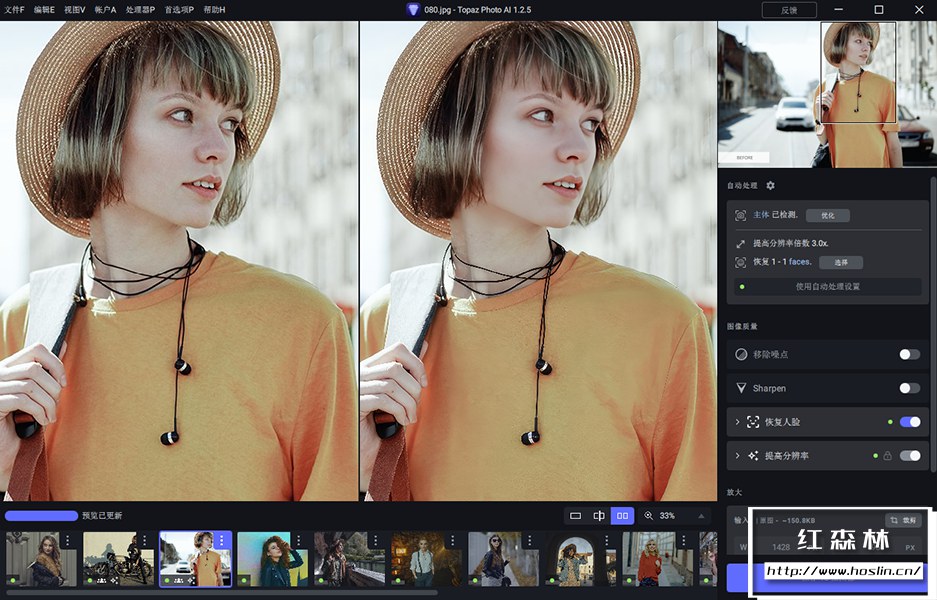
Task: Select the woman with teal background thumbnail
Action: pyautogui.click(x=264, y=559)
